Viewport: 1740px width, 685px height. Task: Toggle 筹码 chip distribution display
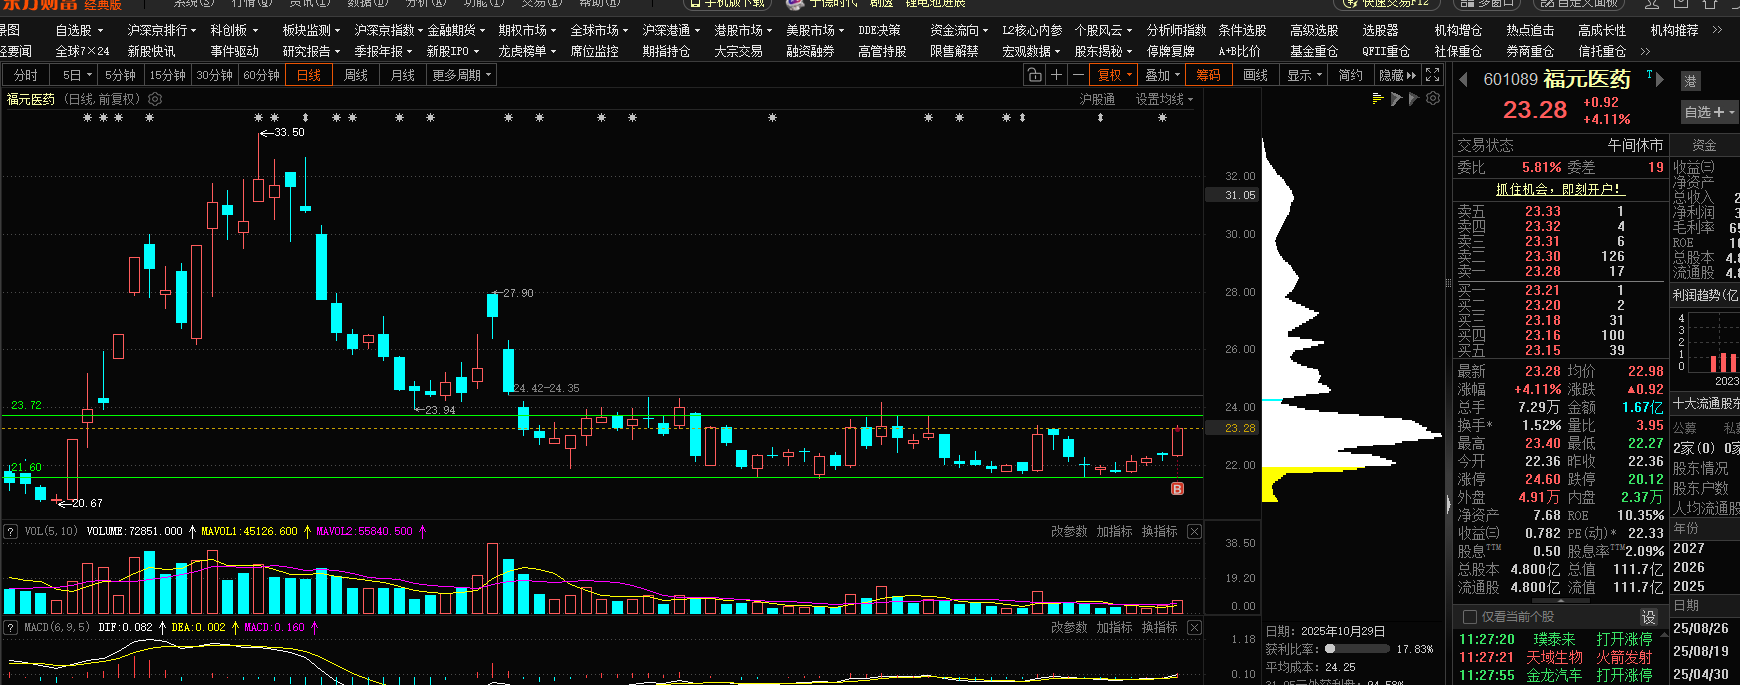click(x=1208, y=75)
